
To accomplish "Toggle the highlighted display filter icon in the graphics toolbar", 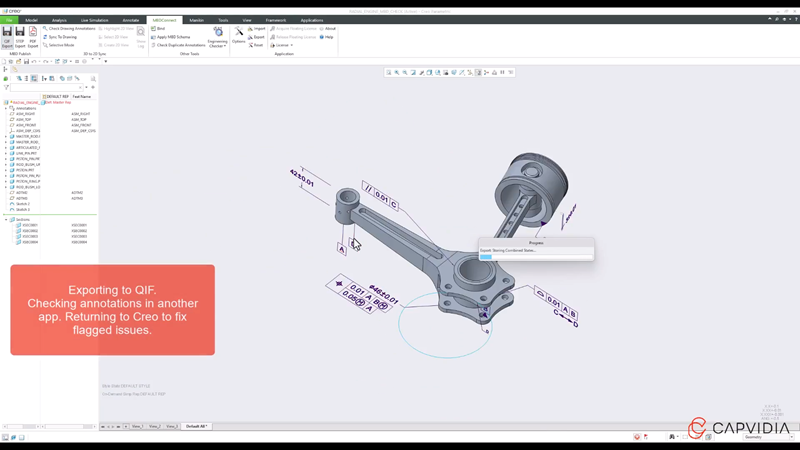I will coord(478,72).
